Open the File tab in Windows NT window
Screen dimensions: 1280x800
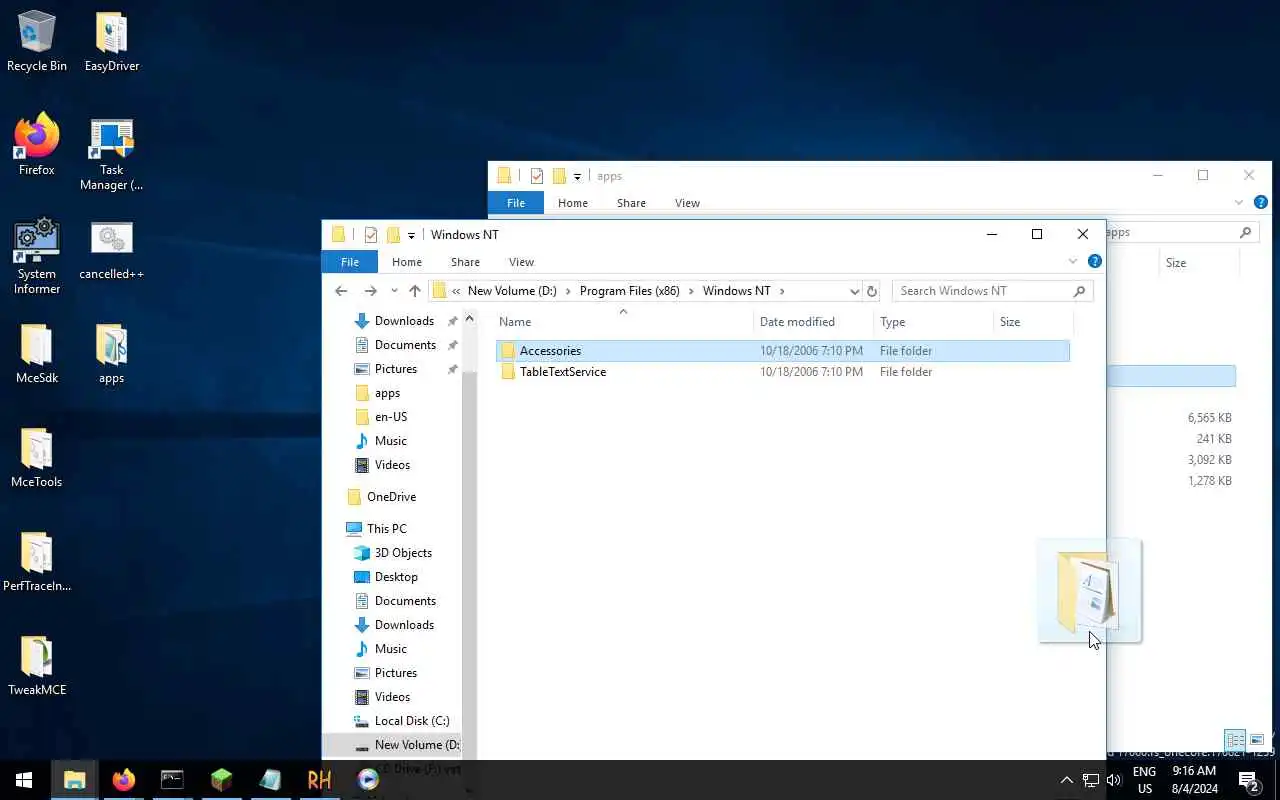click(349, 262)
